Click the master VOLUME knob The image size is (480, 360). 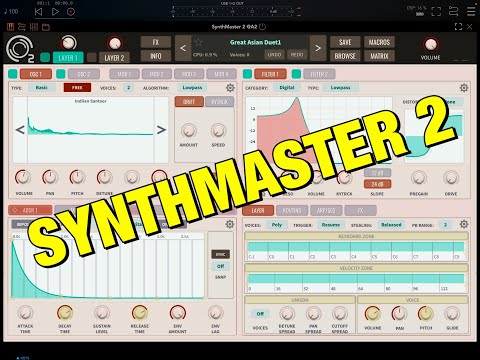point(431,45)
